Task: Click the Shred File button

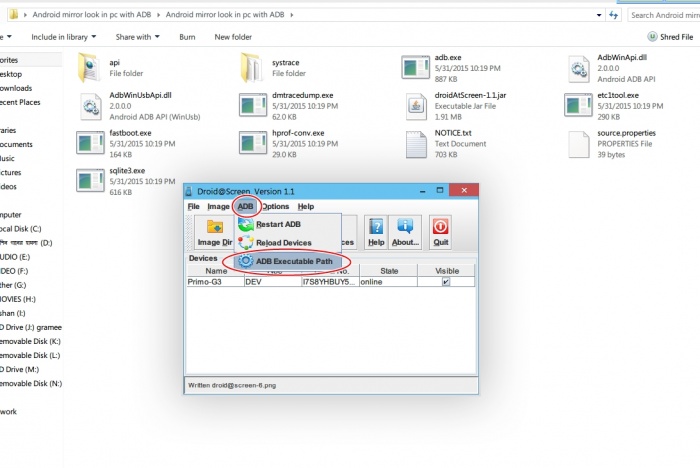Action: coord(671,37)
